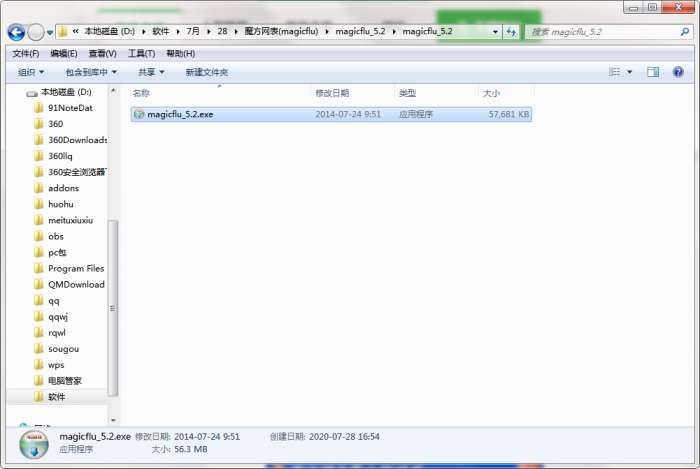Open the 360llq folder

tap(60, 156)
